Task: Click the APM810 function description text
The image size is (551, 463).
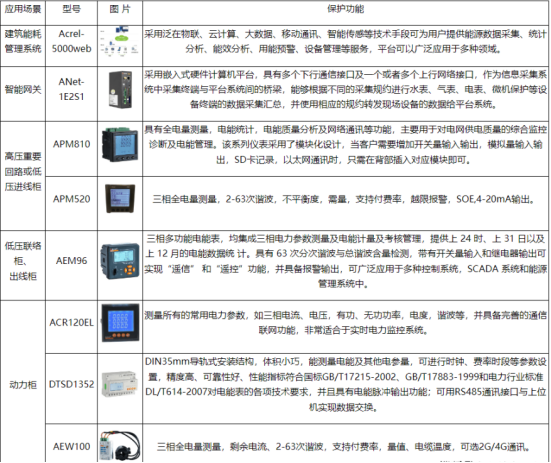Action: click(345, 144)
